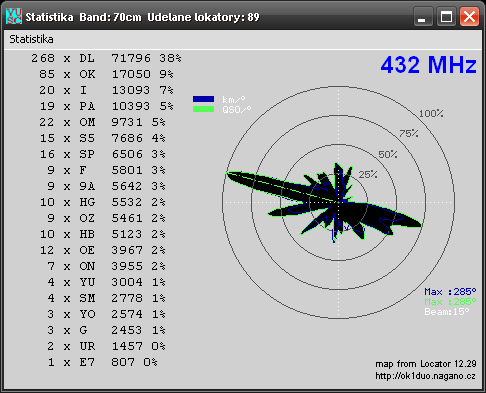Click the 'map from Locator 12.29' text
Screen dimensions: 486x393
coord(426,364)
